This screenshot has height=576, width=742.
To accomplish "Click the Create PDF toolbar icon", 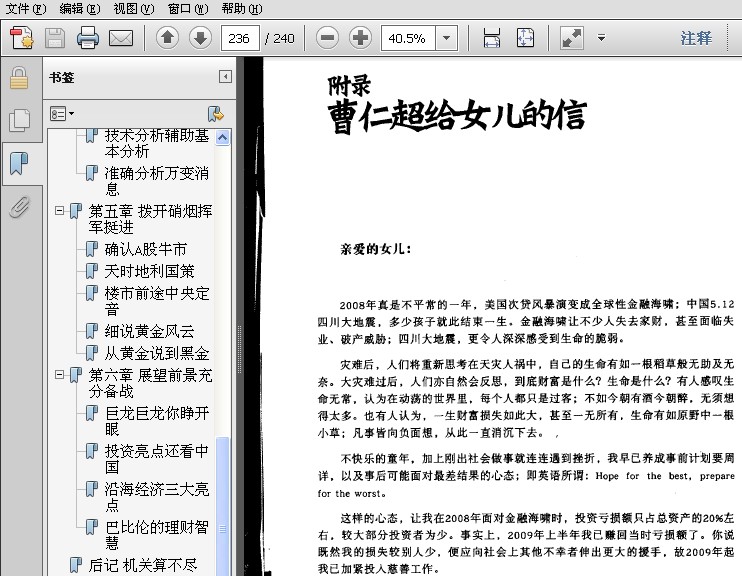I will tap(21, 38).
